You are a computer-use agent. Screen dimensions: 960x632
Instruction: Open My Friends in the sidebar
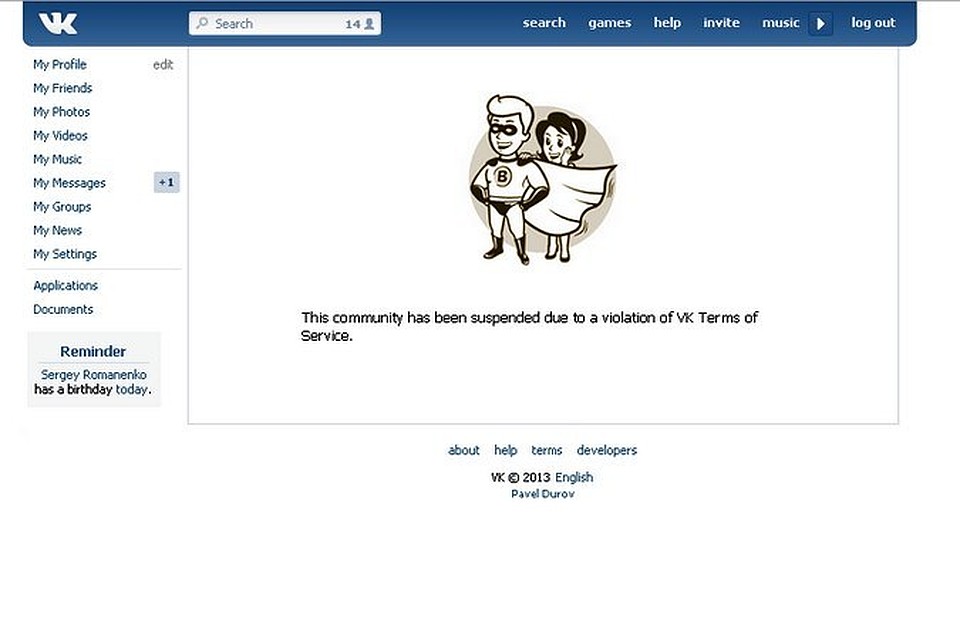(x=62, y=88)
